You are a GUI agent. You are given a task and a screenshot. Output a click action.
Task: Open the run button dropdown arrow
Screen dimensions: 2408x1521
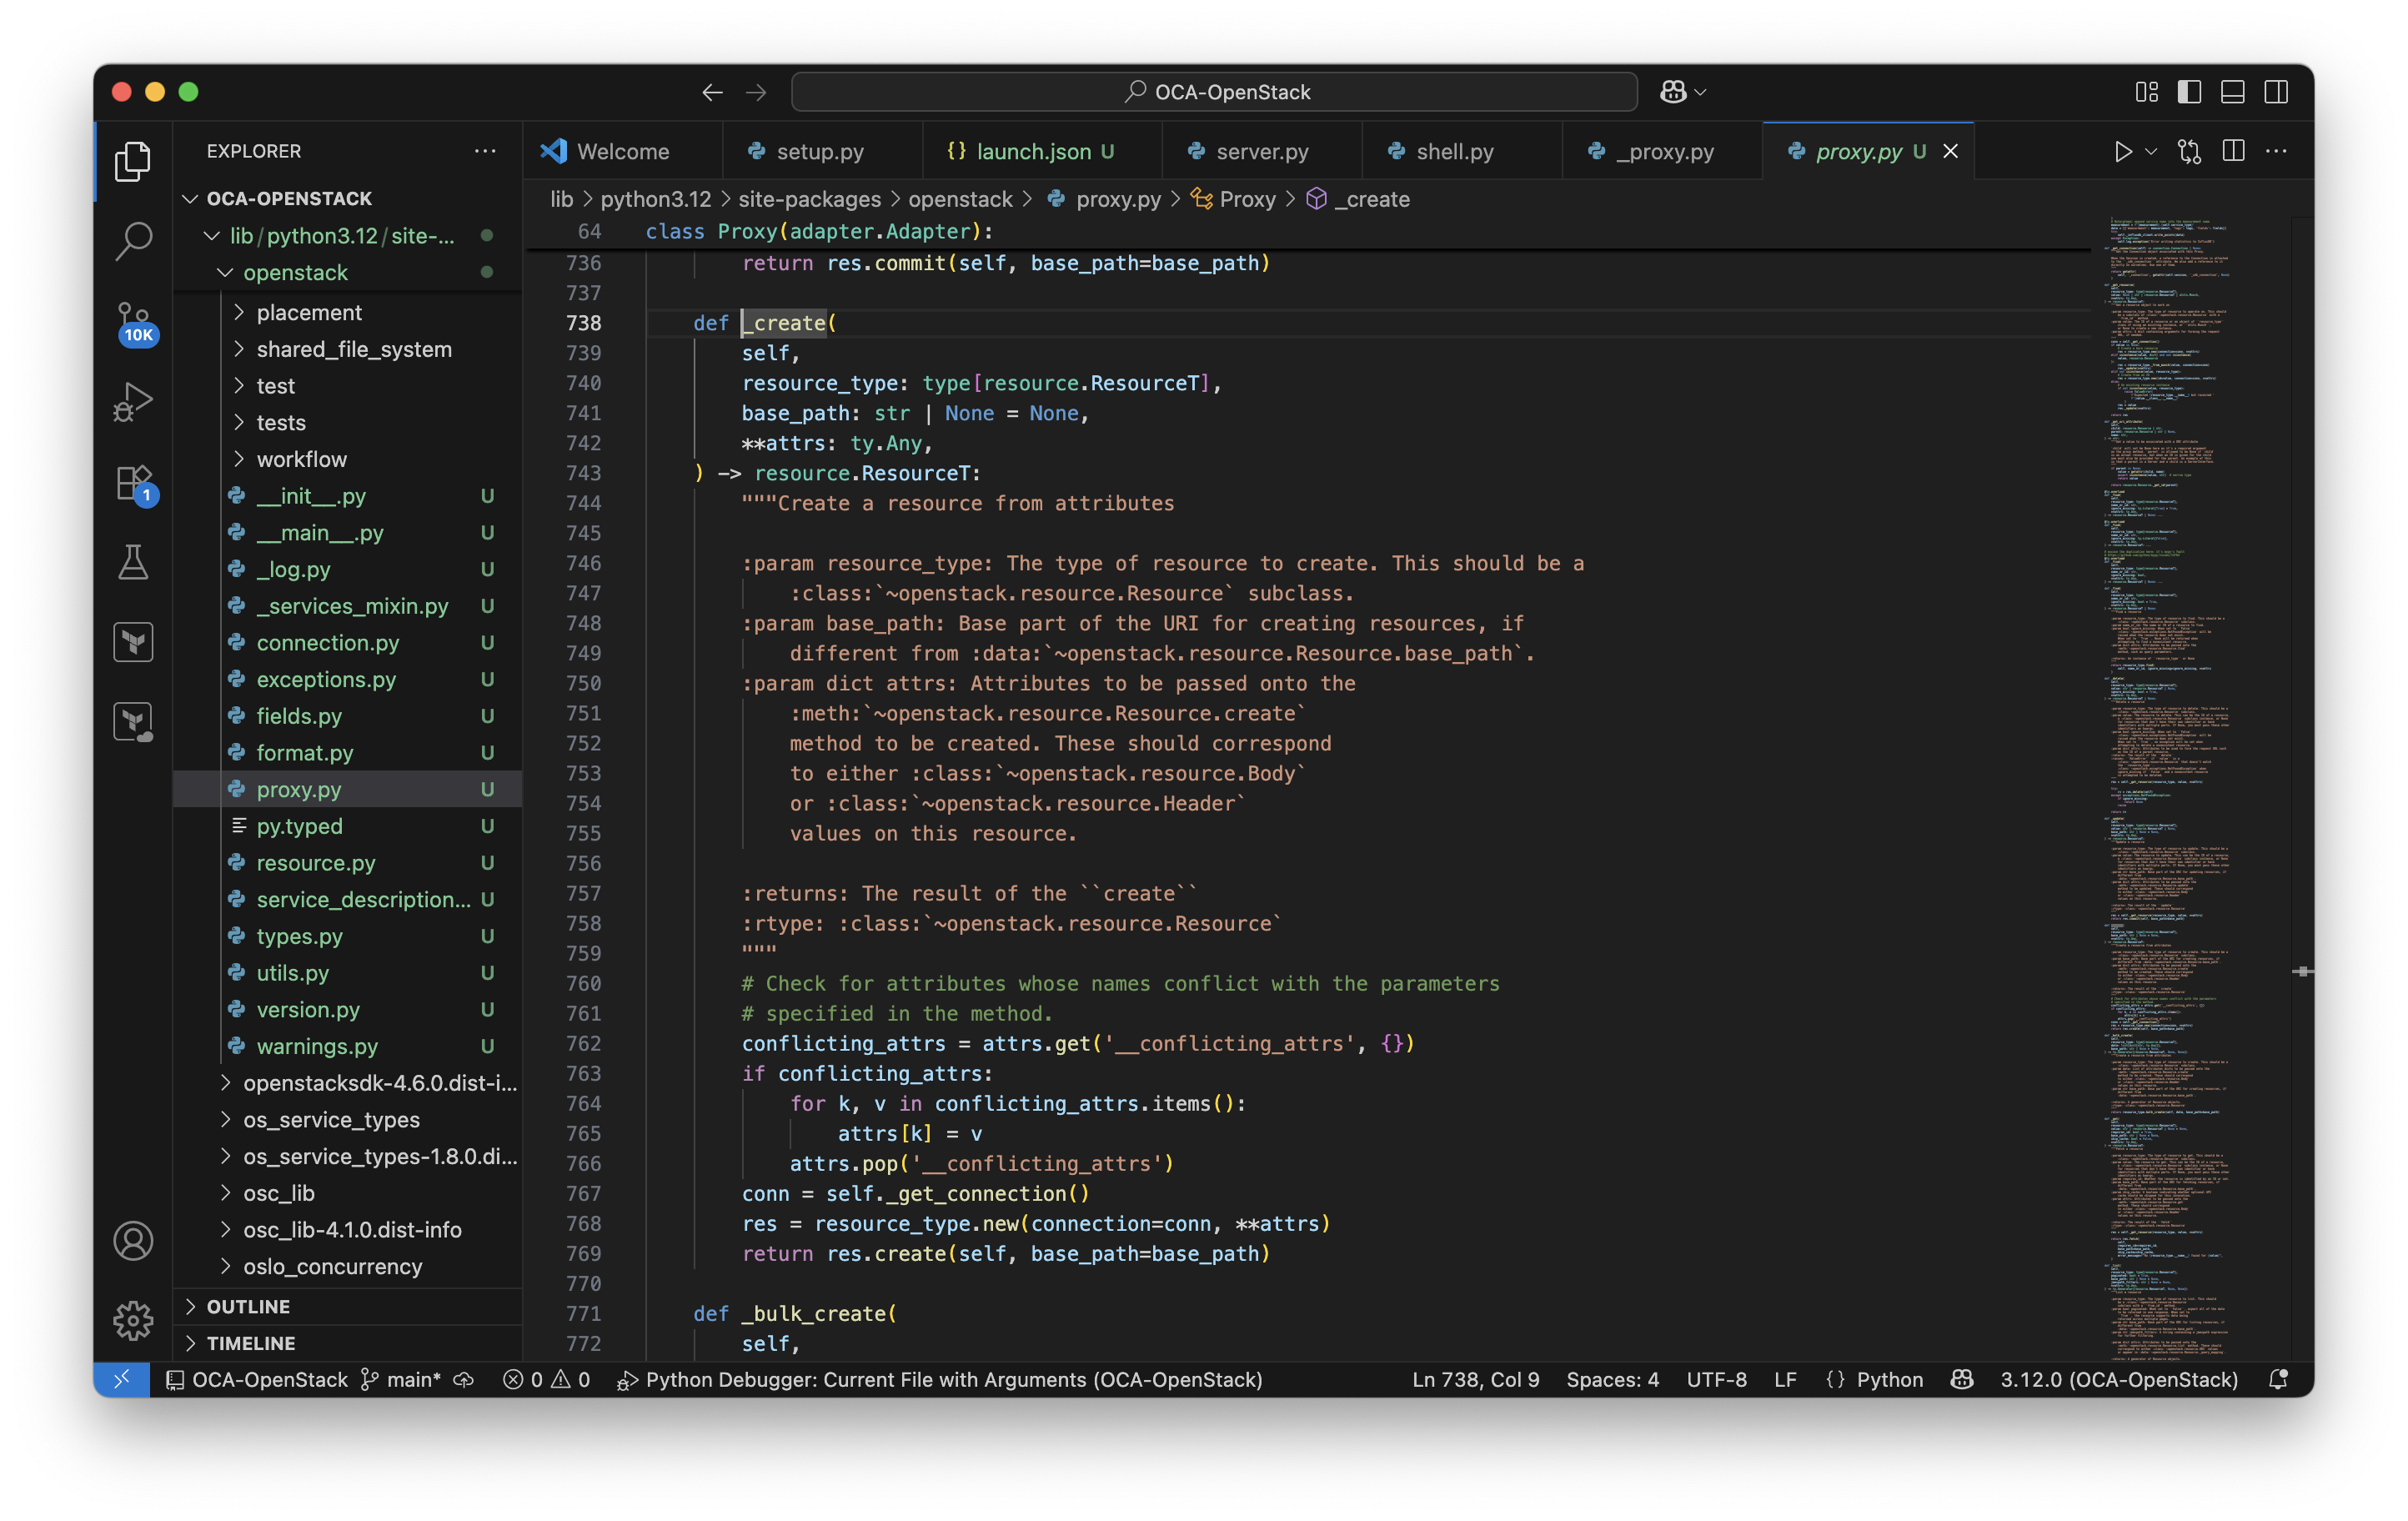(x=2151, y=151)
